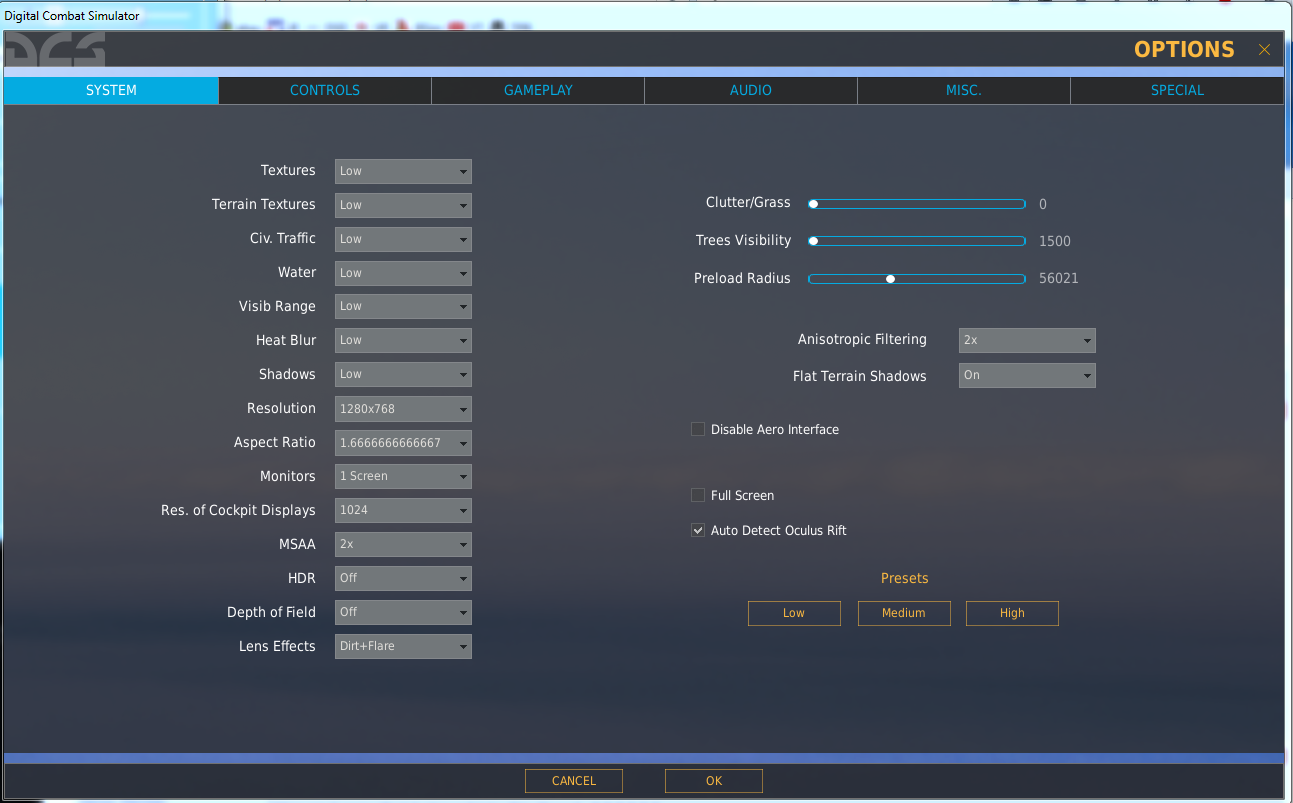Check the Full Screen option

click(698, 495)
